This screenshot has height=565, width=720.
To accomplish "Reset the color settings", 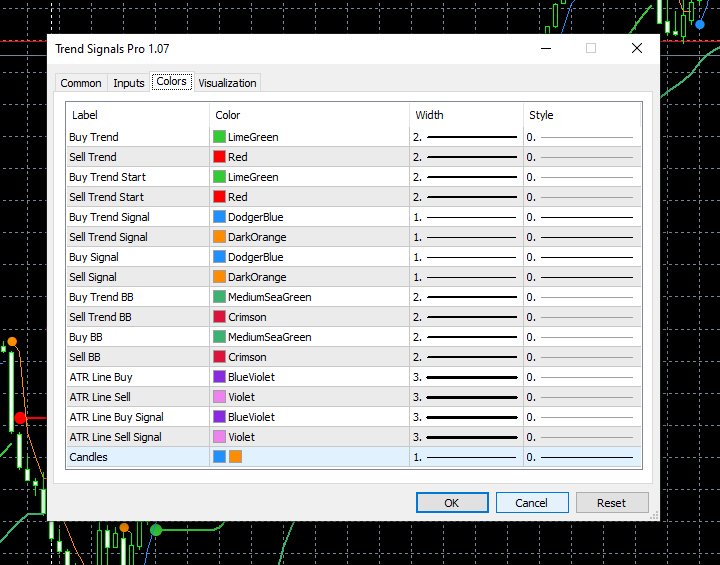I will (x=612, y=503).
